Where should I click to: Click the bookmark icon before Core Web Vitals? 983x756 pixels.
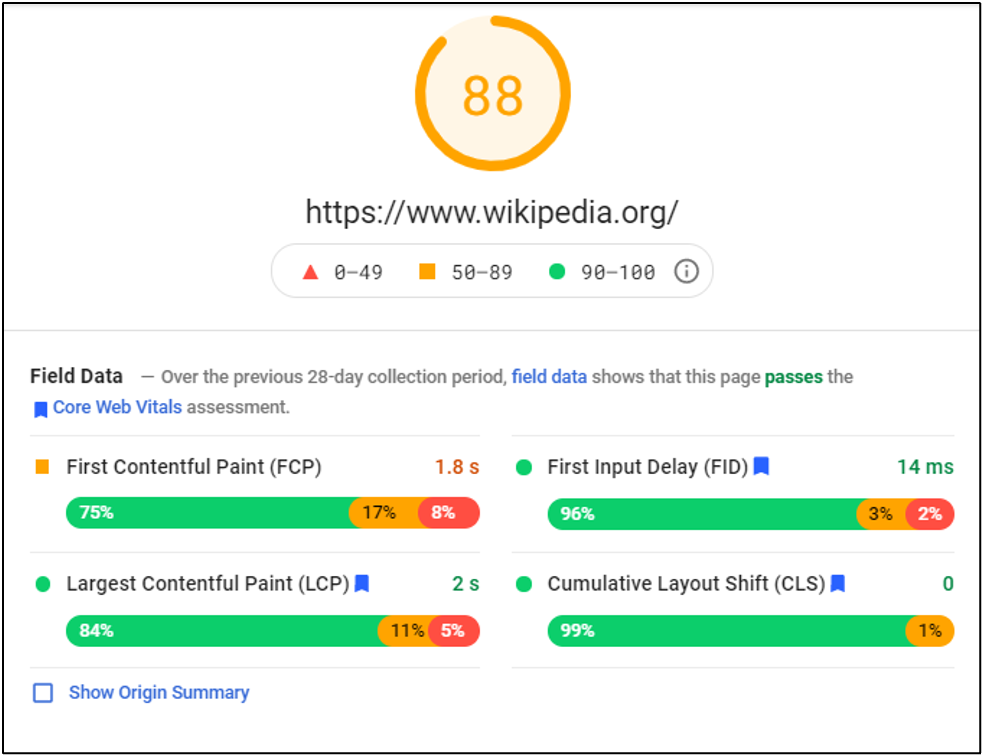pyautogui.click(x=41, y=409)
